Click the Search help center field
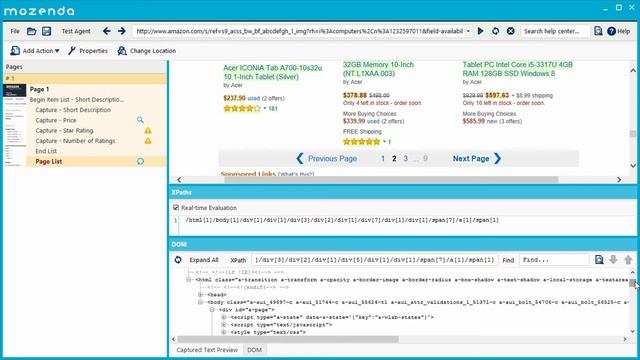Image resolution: width=640 pixels, height=360 pixels. pos(555,31)
